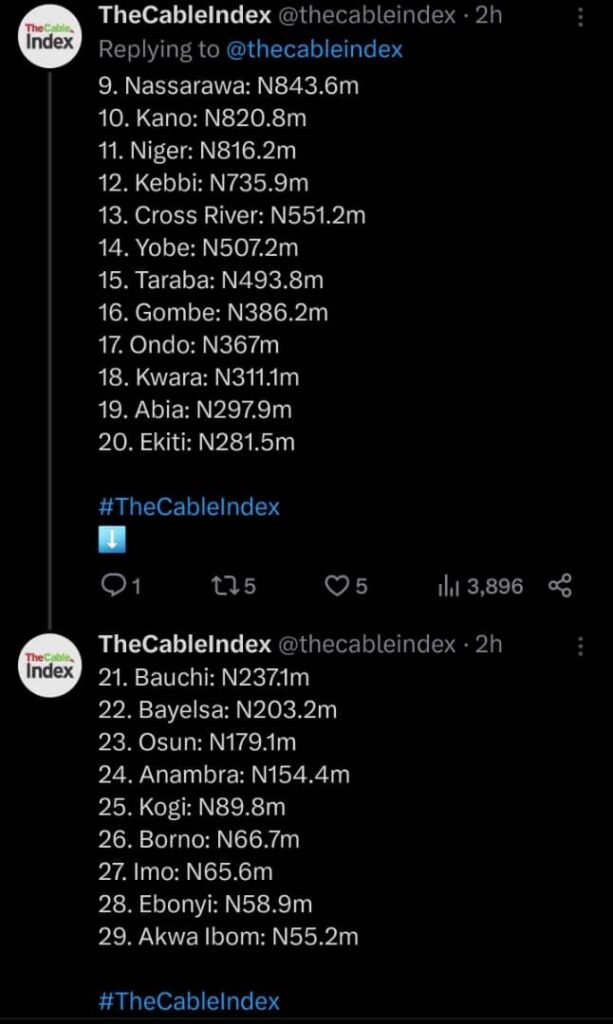613x1024 pixels.
Task: Click the TheCable Index avatar on the first tweet
Action: (x=50, y=44)
